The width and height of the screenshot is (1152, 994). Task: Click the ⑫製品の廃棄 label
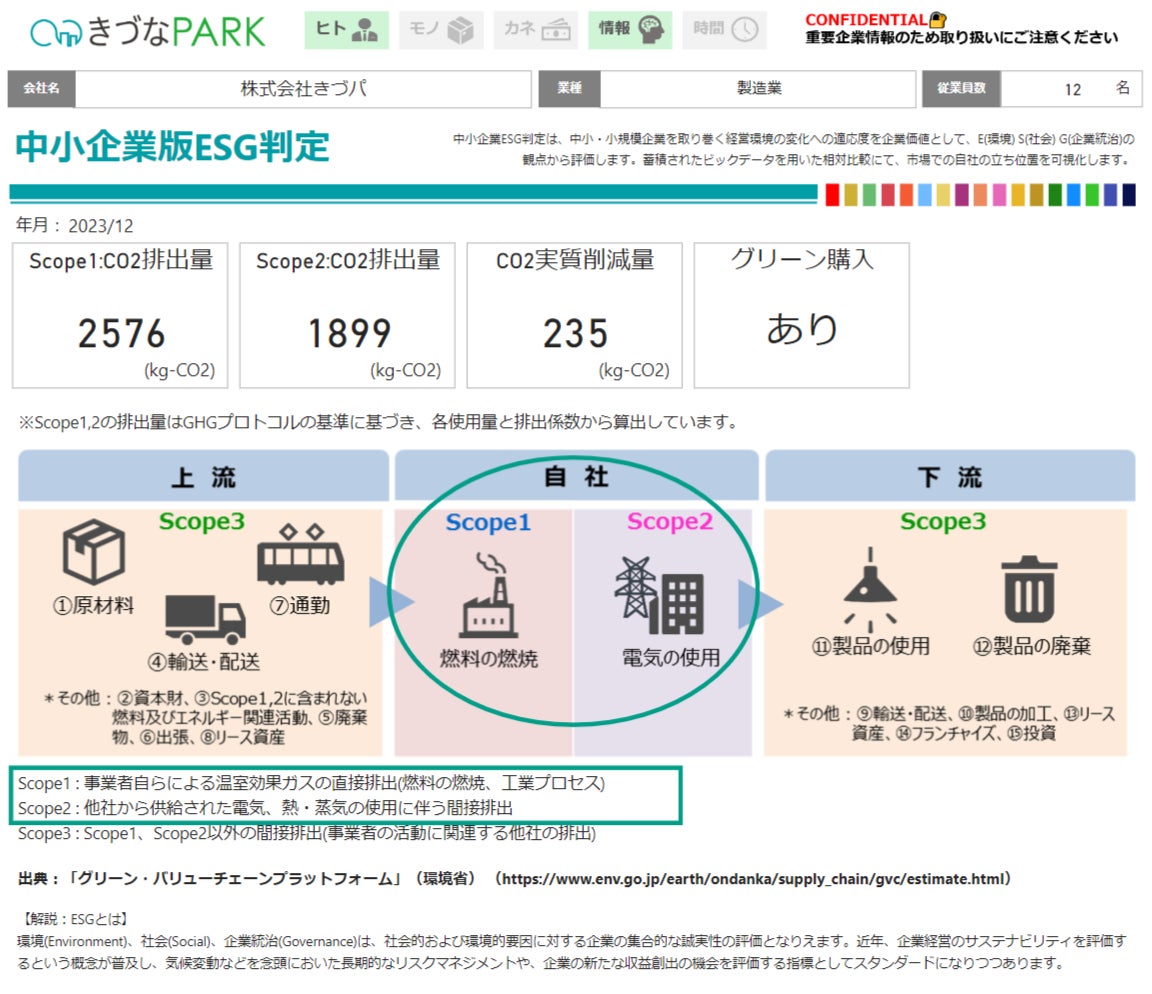pyautogui.click(x=1032, y=646)
